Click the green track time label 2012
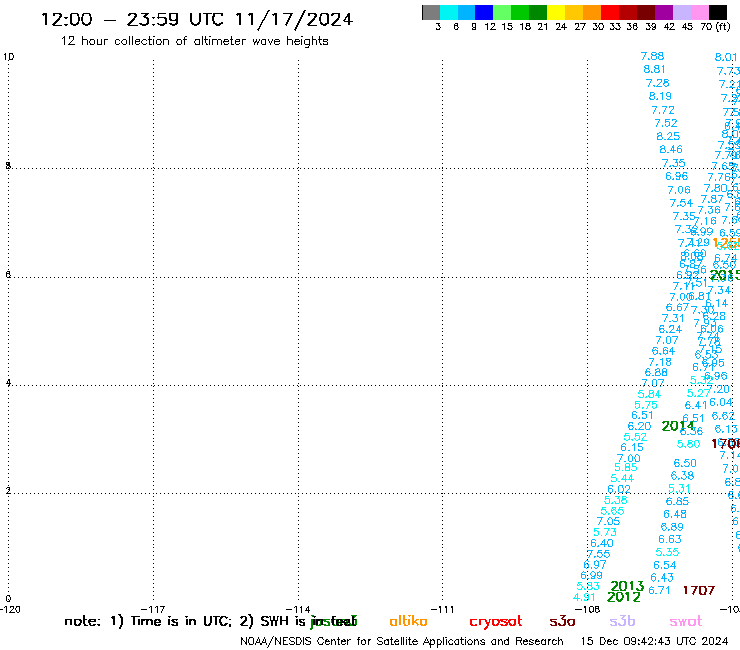Viewport: 740px width, 650px height. (624, 597)
